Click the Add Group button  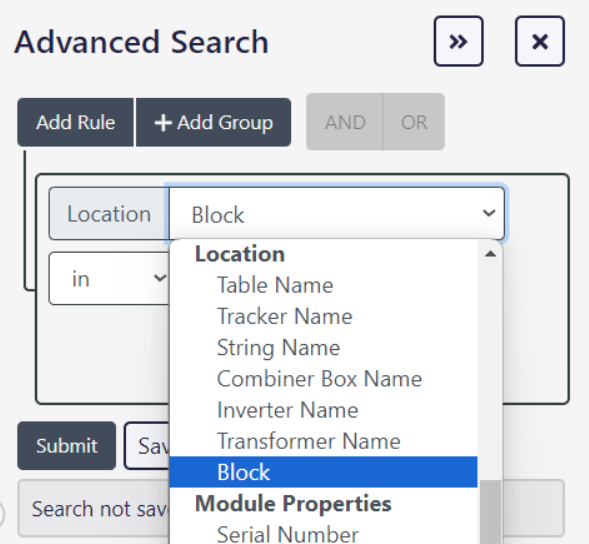(x=213, y=122)
